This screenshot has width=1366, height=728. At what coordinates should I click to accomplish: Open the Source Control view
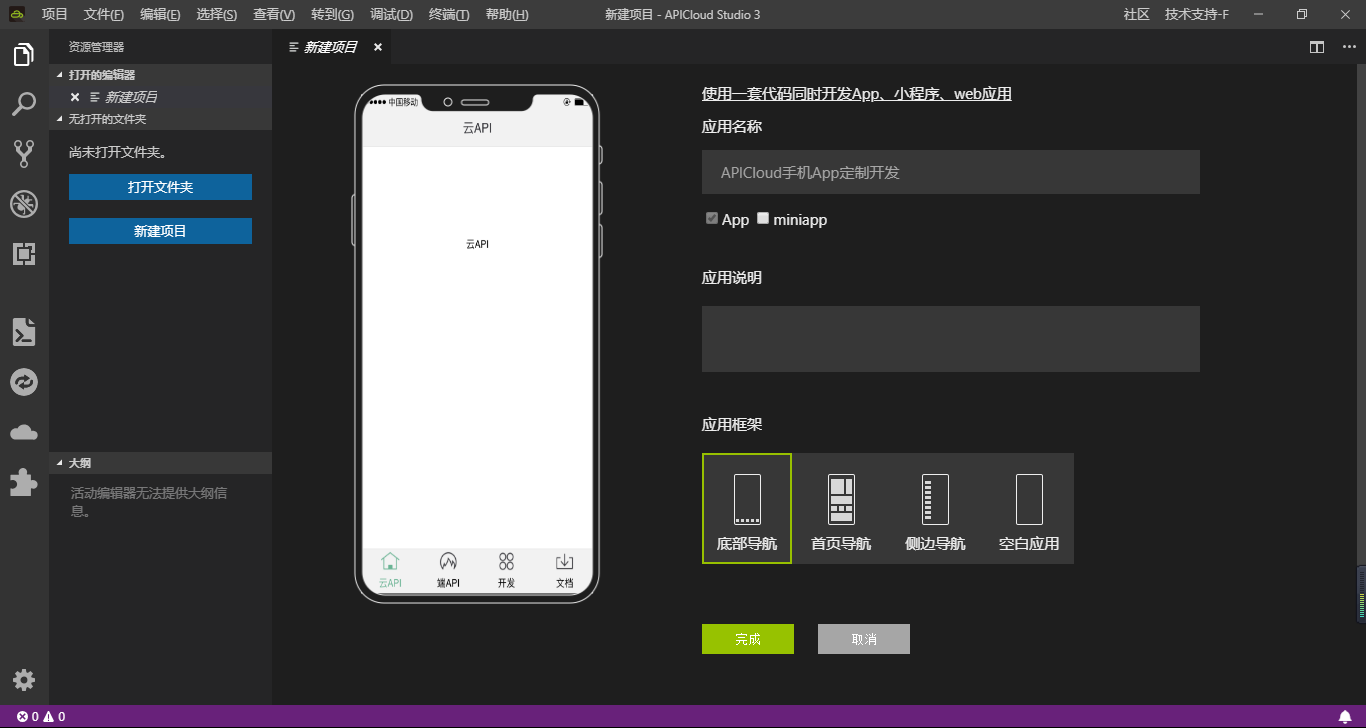tap(24, 153)
